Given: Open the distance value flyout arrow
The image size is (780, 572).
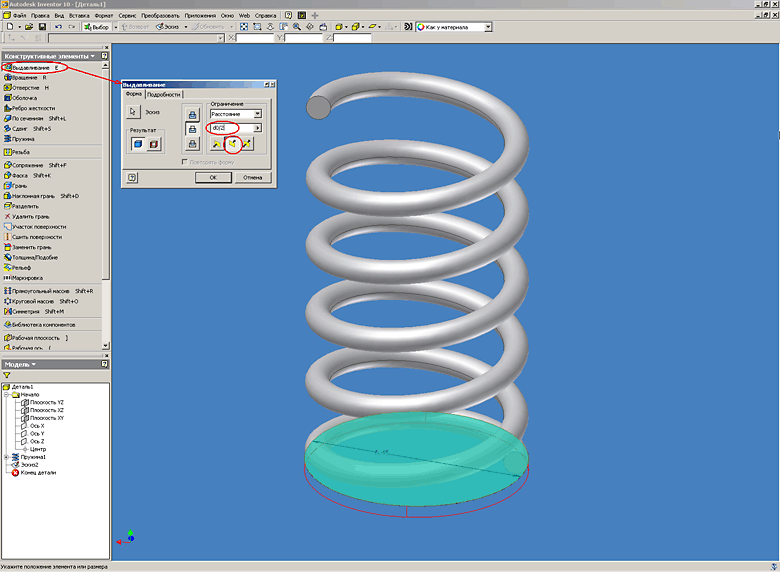Looking at the screenshot, I should coord(257,128).
